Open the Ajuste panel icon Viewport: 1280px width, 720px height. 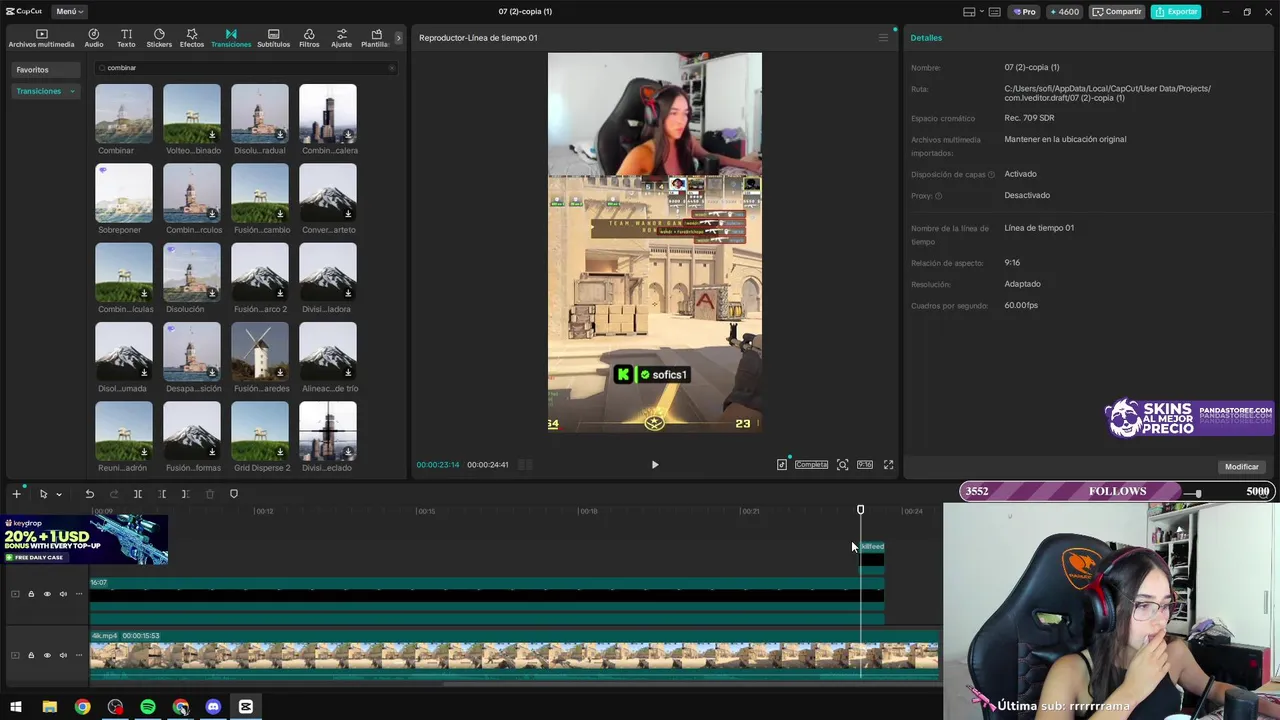click(x=342, y=38)
